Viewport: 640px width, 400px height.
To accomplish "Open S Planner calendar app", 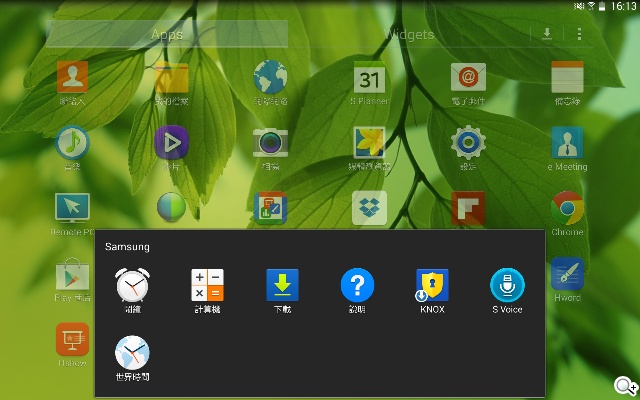I will [369, 77].
